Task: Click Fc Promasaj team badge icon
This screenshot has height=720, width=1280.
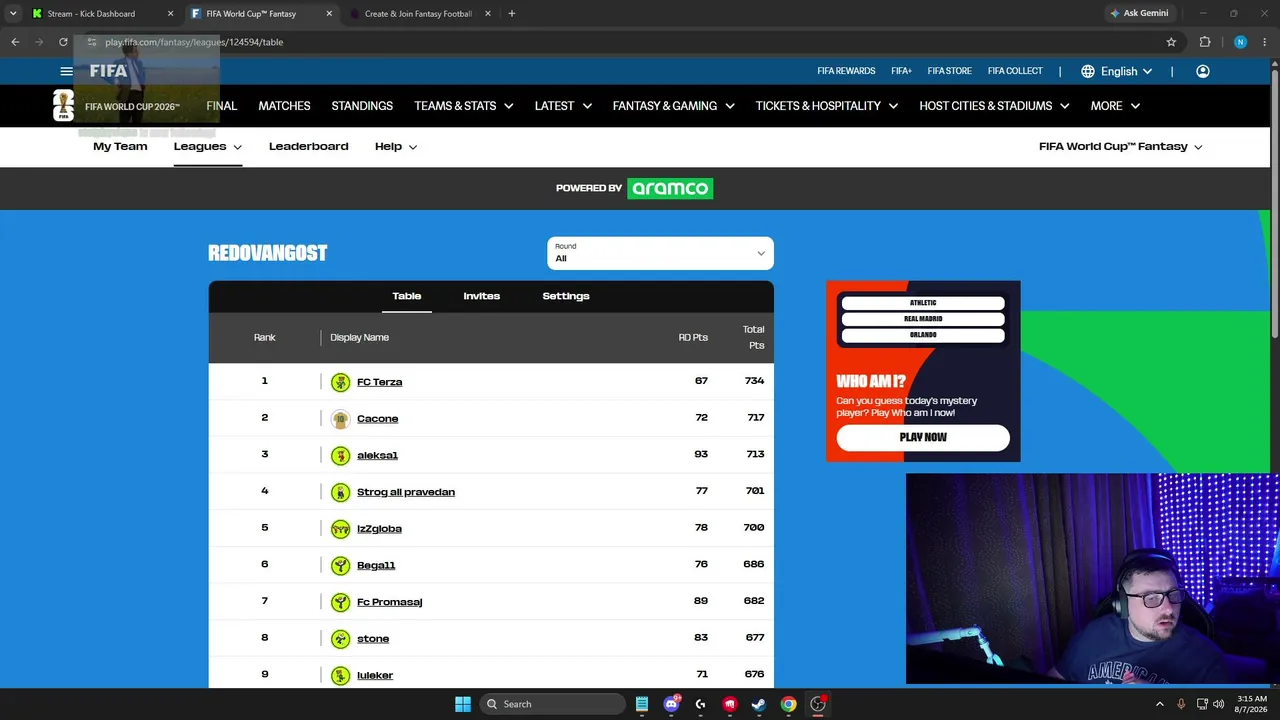Action: (x=340, y=602)
